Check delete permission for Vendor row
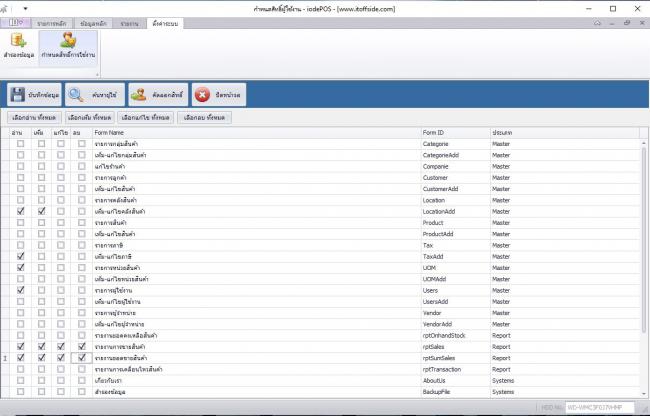Screen dimensions: 650x416 [82, 313]
